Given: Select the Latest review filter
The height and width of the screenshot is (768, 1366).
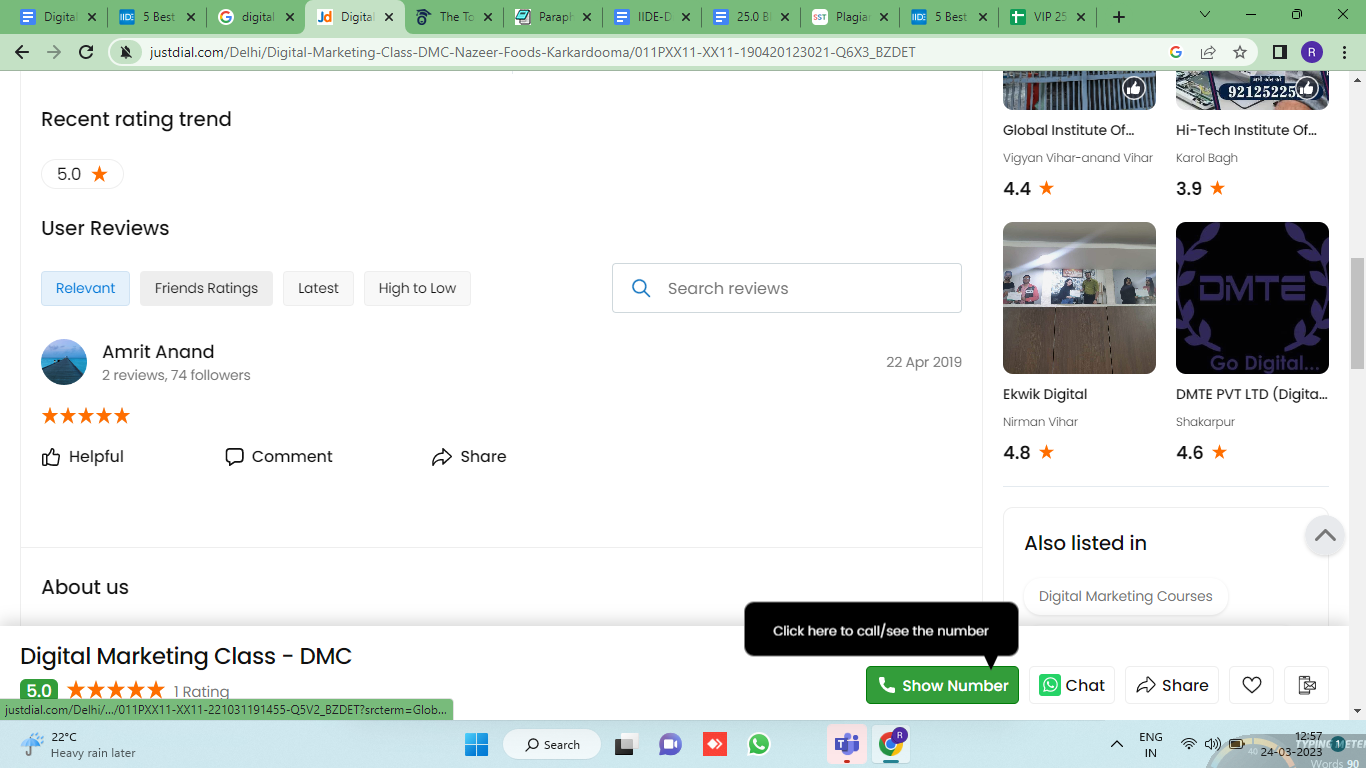Looking at the screenshot, I should click(318, 288).
